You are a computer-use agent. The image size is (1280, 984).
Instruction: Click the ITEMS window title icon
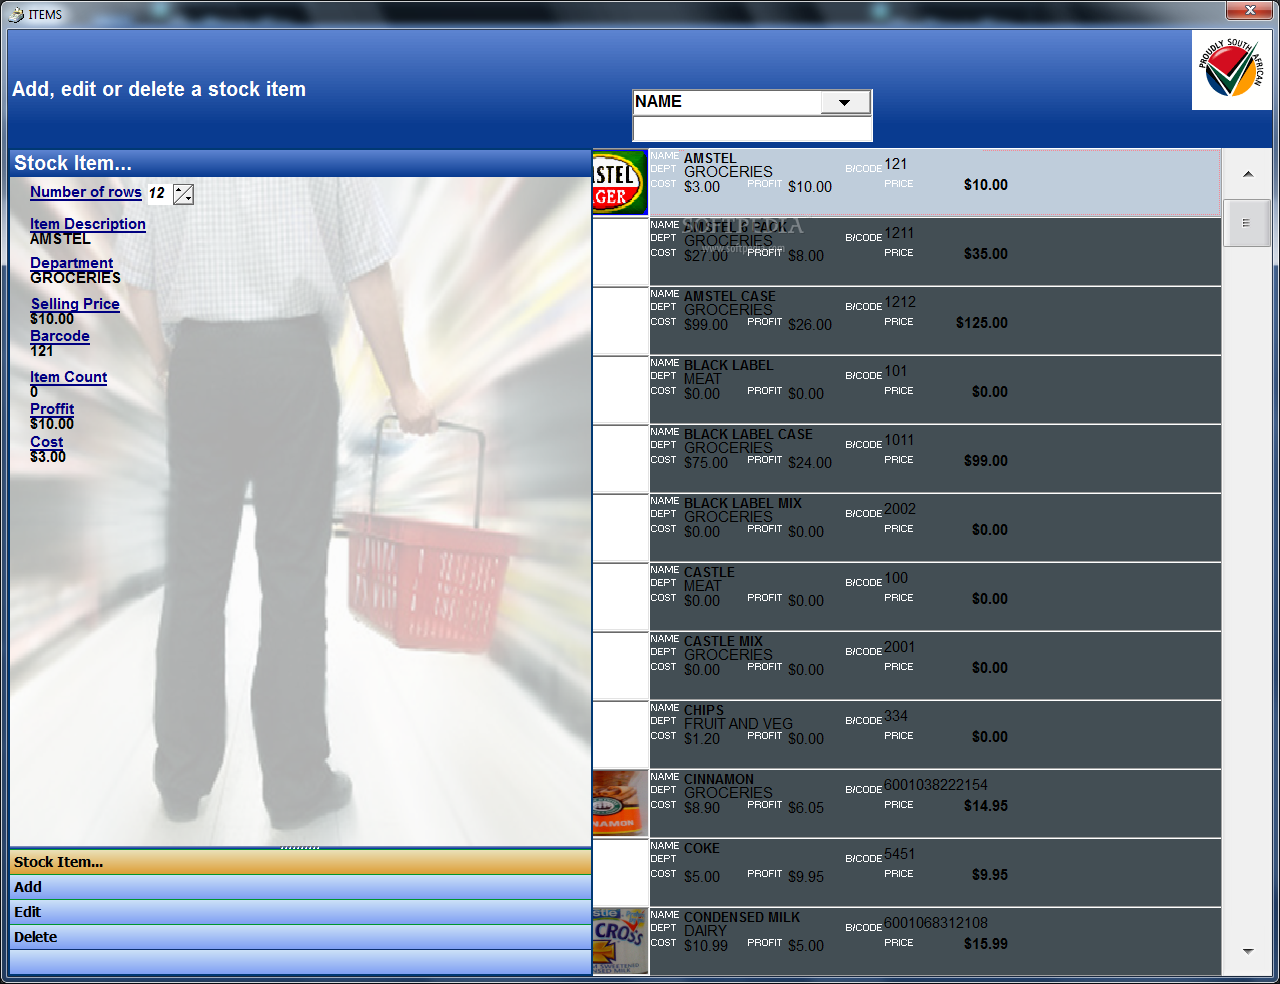tap(17, 14)
